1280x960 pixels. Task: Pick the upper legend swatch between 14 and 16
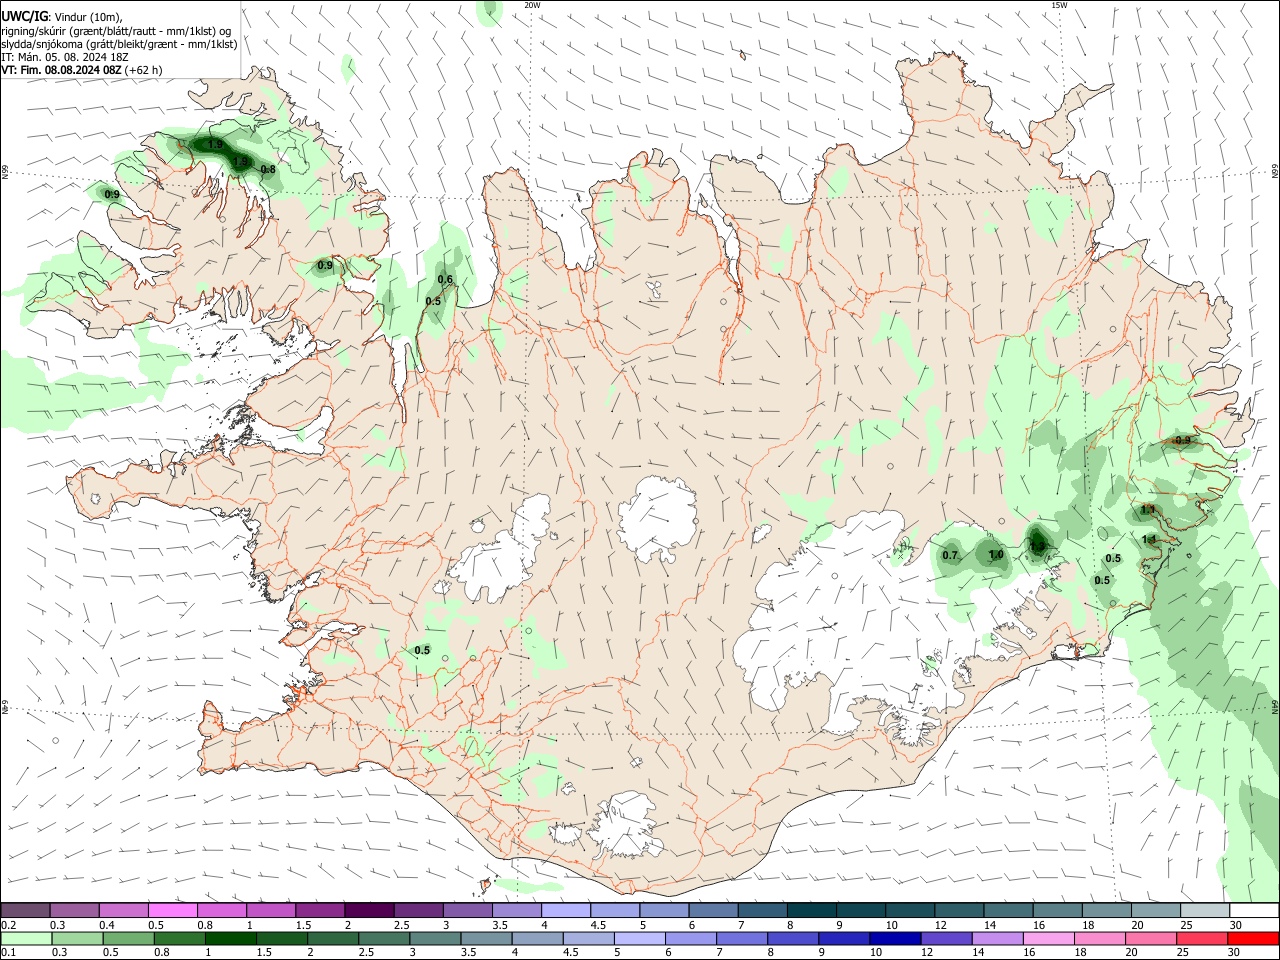pyautogui.click(x=1008, y=910)
